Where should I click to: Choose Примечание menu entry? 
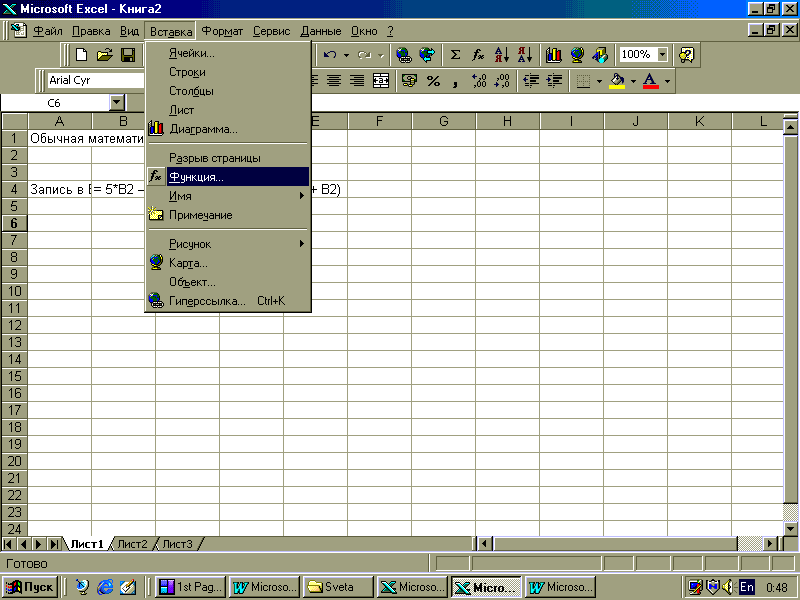[228, 215]
